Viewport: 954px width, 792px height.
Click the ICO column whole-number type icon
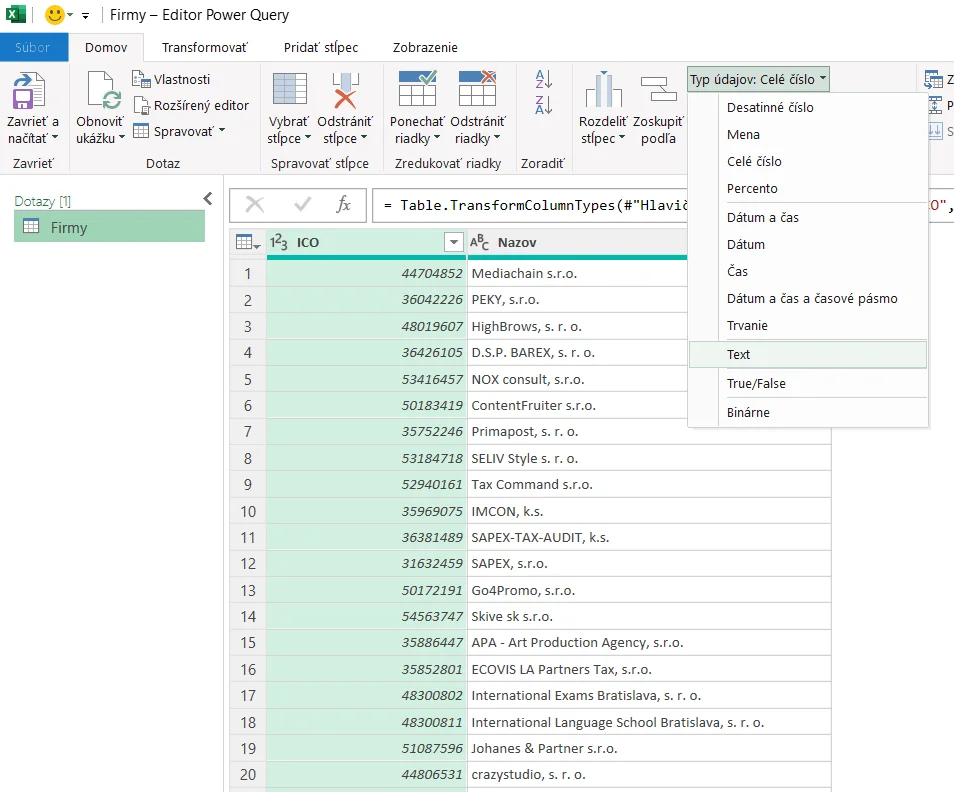[279, 242]
